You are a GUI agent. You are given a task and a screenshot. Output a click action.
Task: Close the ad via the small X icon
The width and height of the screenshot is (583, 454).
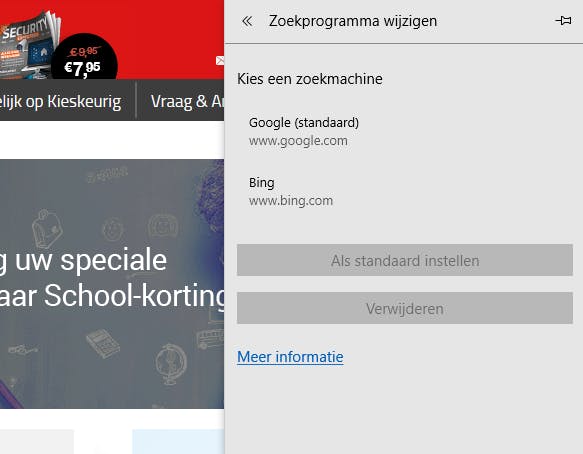point(220,60)
